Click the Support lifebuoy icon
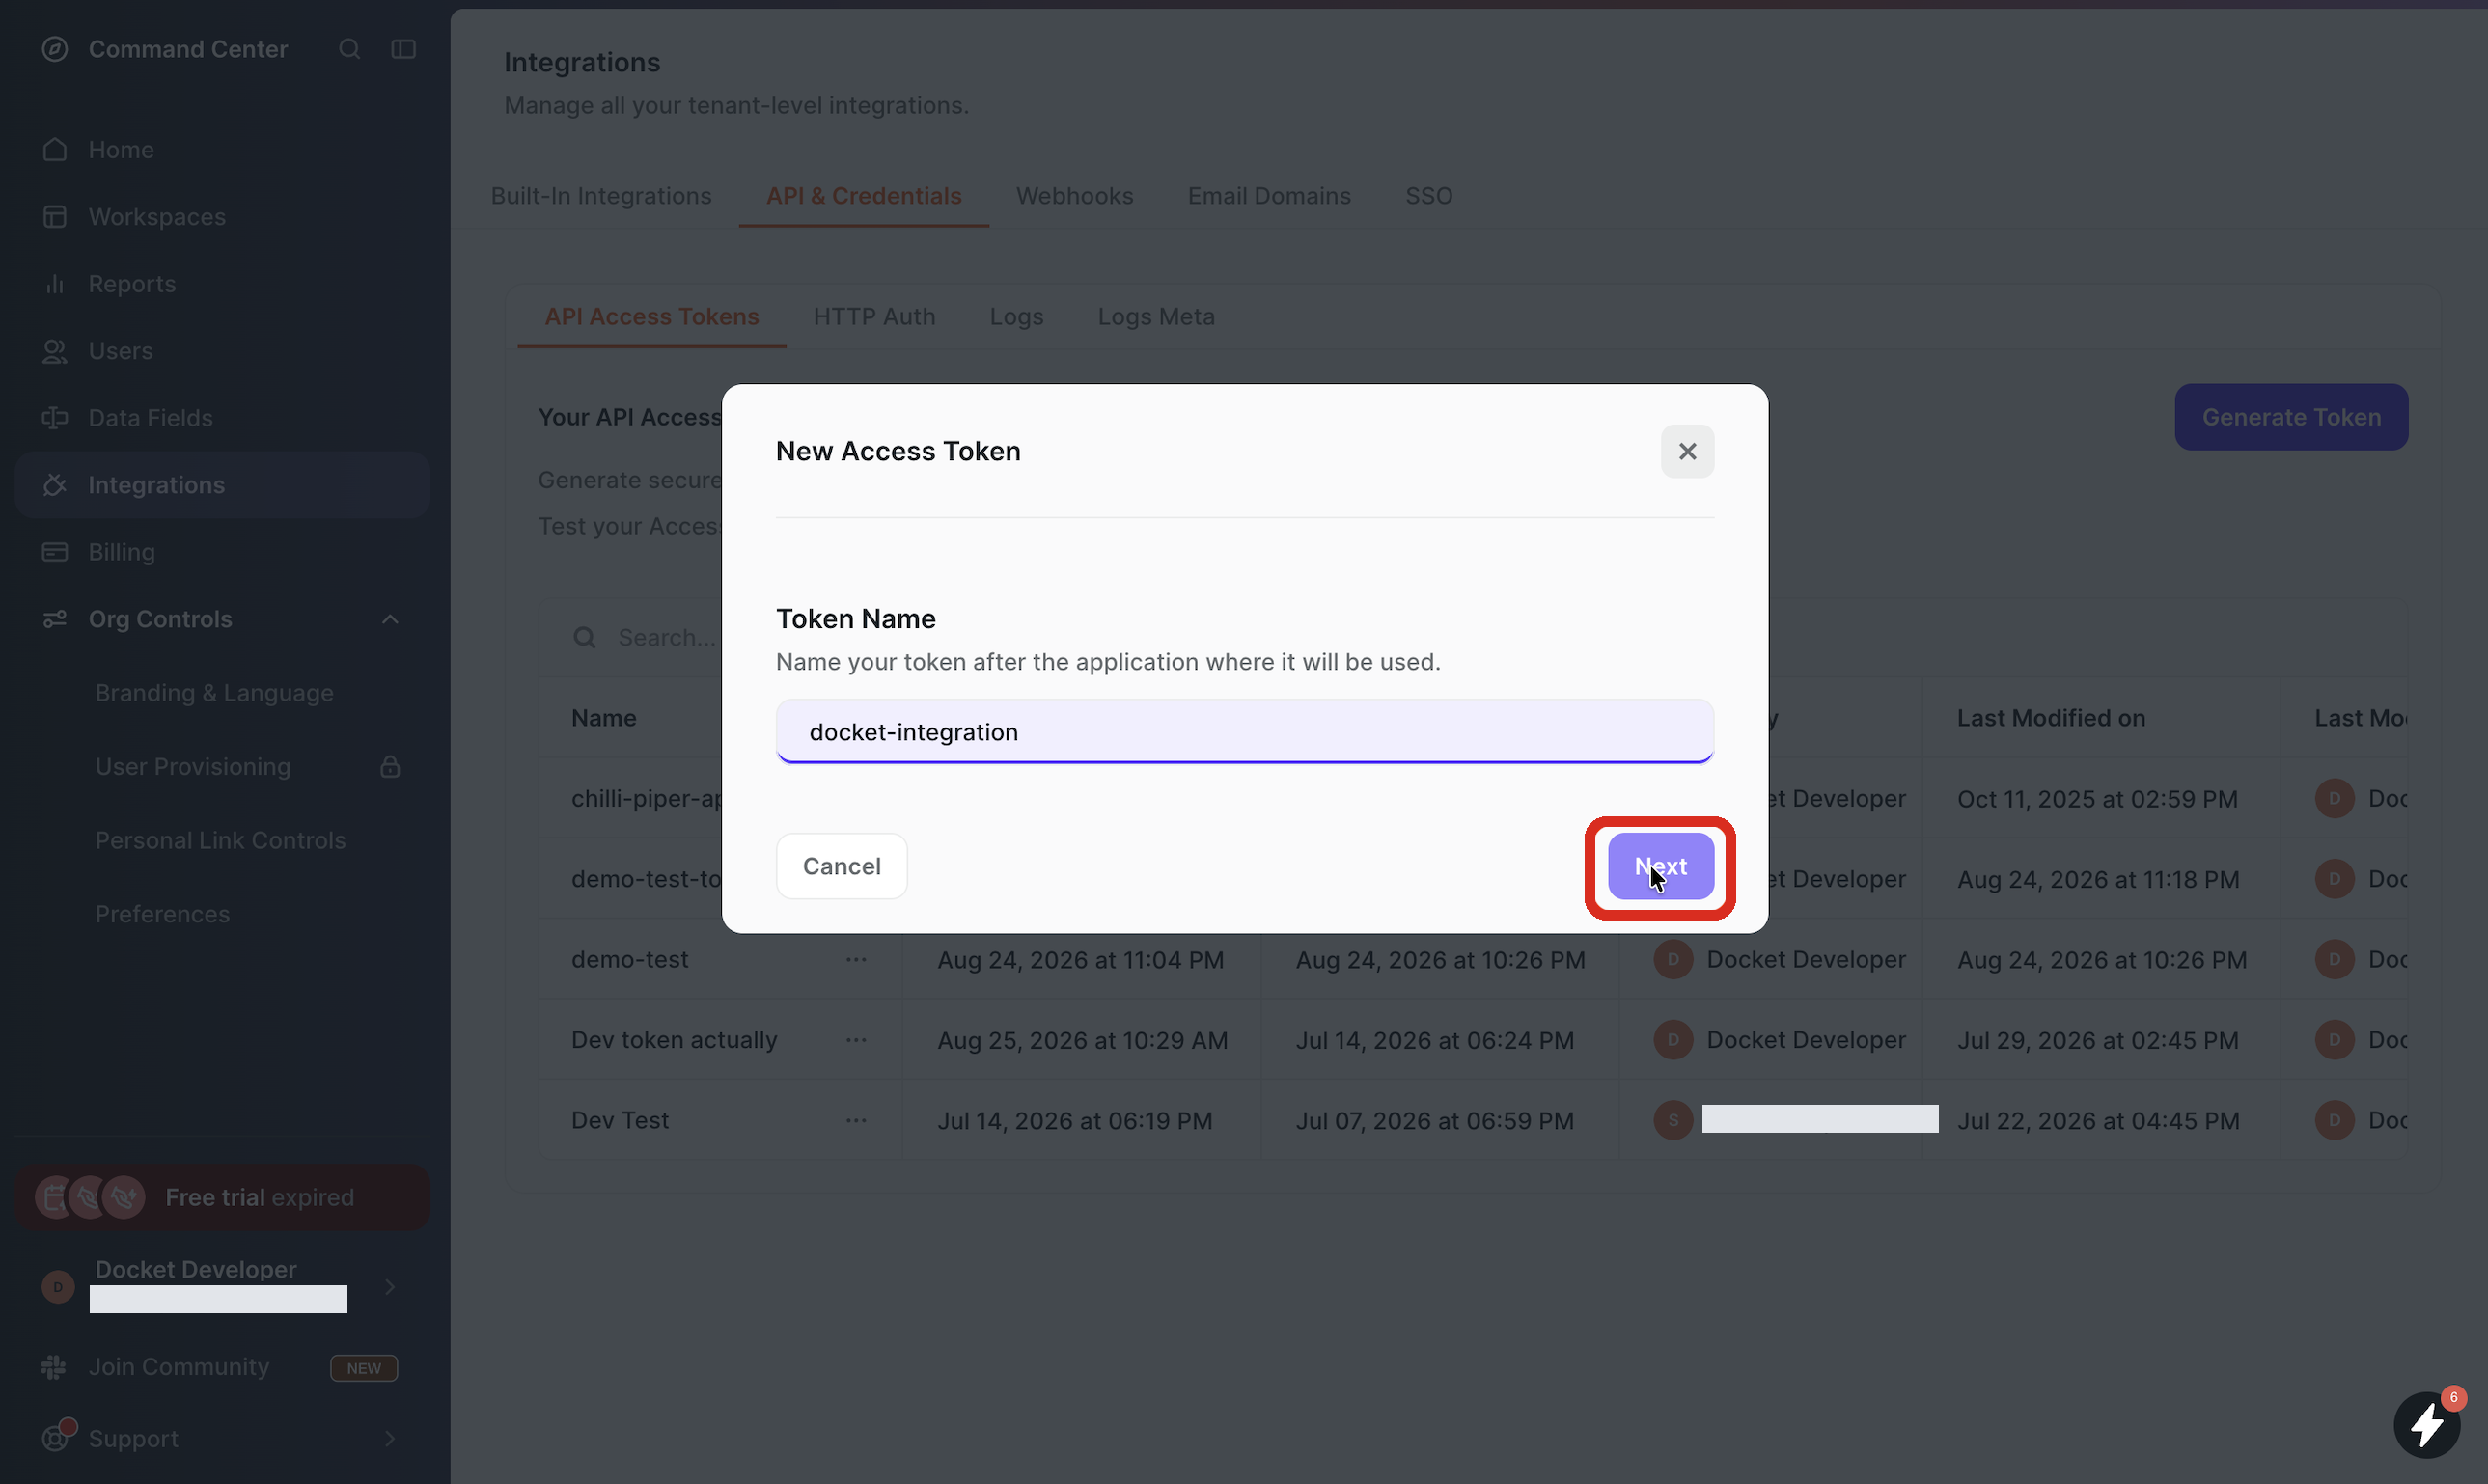The image size is (2488, 1484). point(56,1439)
